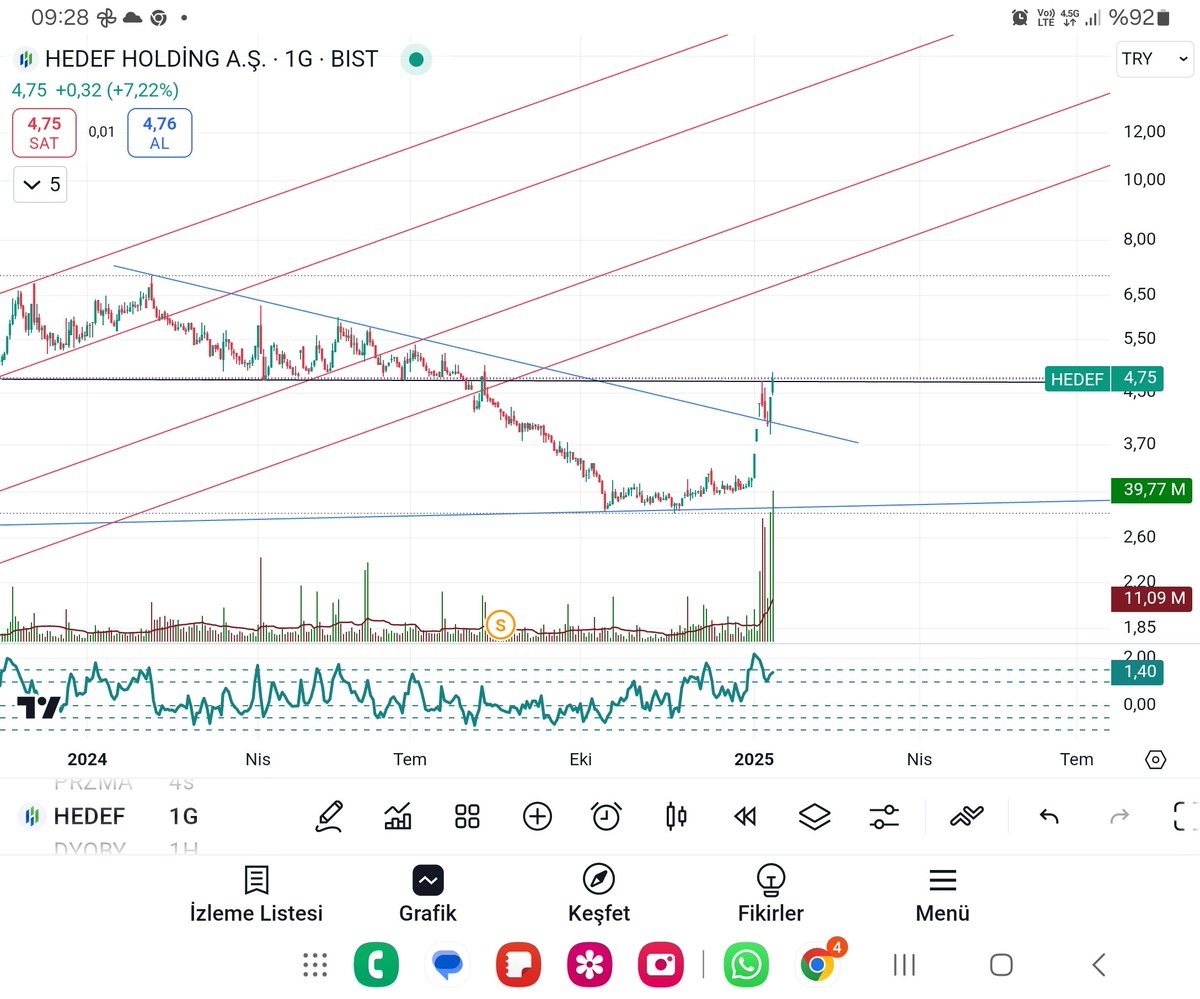Image resolution: width=1200 pixels, height=999 pixels.
Task: Open the candlestick chart type icon
Action: pos(676,816)
